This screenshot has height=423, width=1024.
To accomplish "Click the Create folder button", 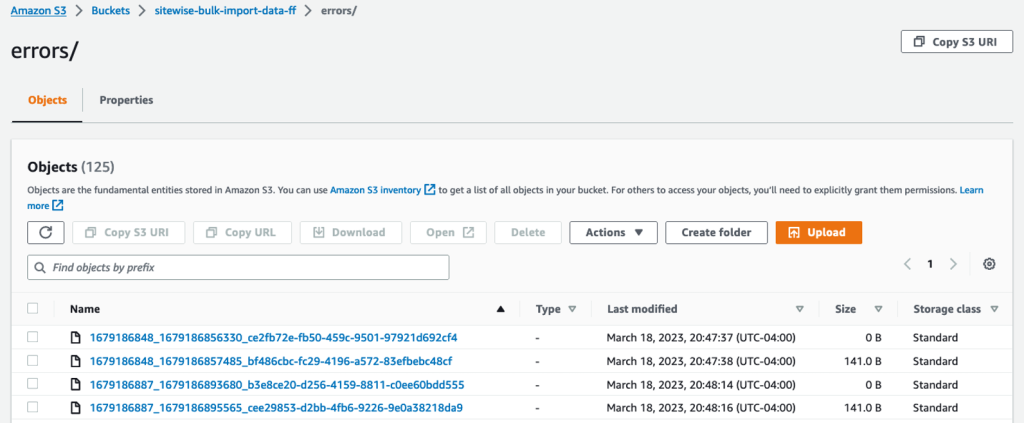I will click(x=716, y=232).
